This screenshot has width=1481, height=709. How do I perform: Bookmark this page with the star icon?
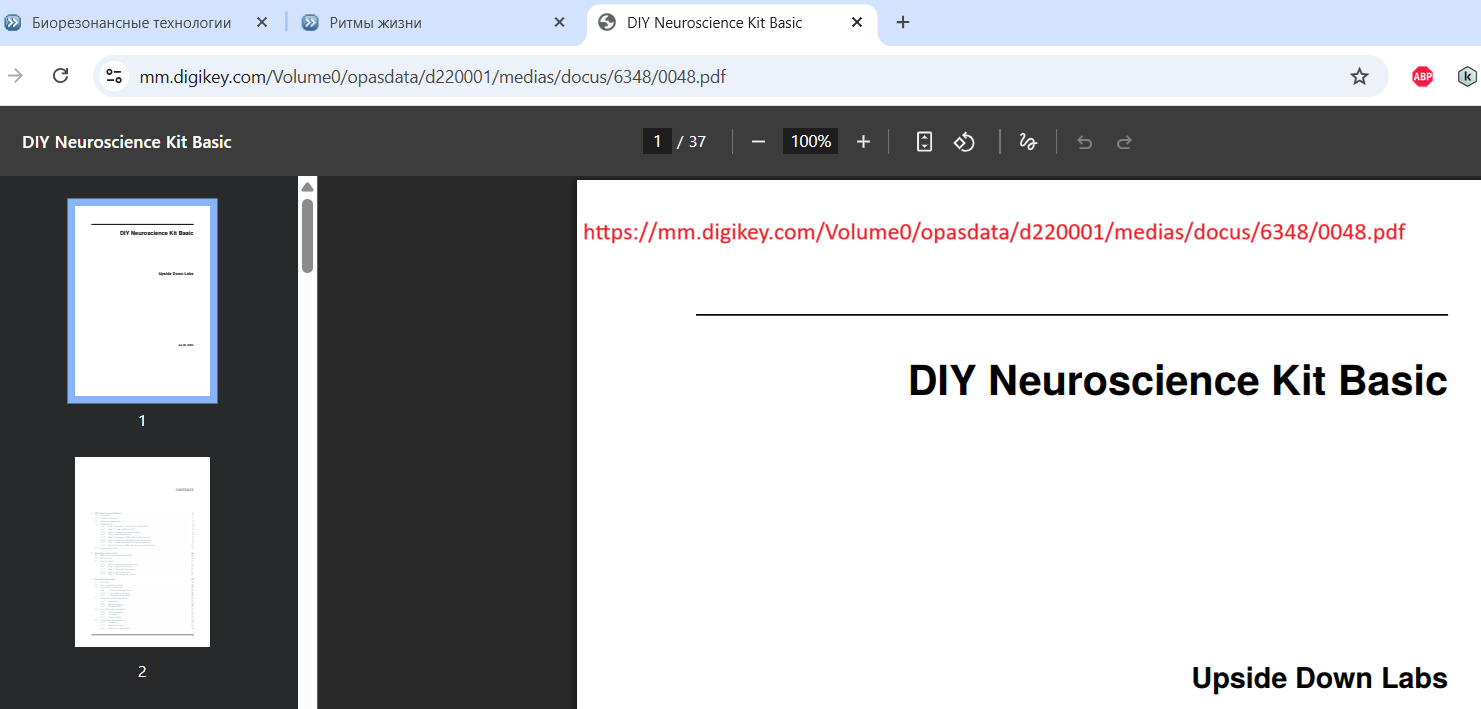click(x=1359, y=76)
